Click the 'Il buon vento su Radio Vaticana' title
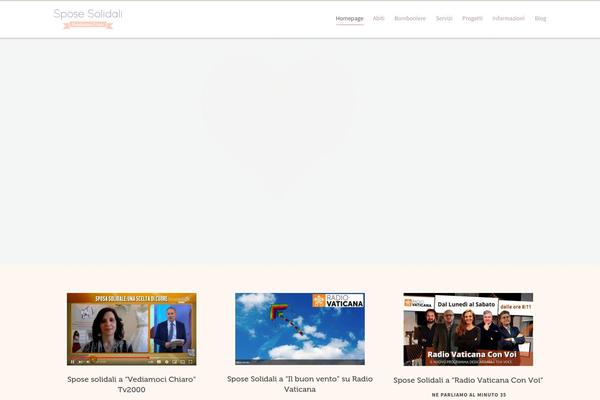Viewport: 600px width, 400px height. click(300, 384)
